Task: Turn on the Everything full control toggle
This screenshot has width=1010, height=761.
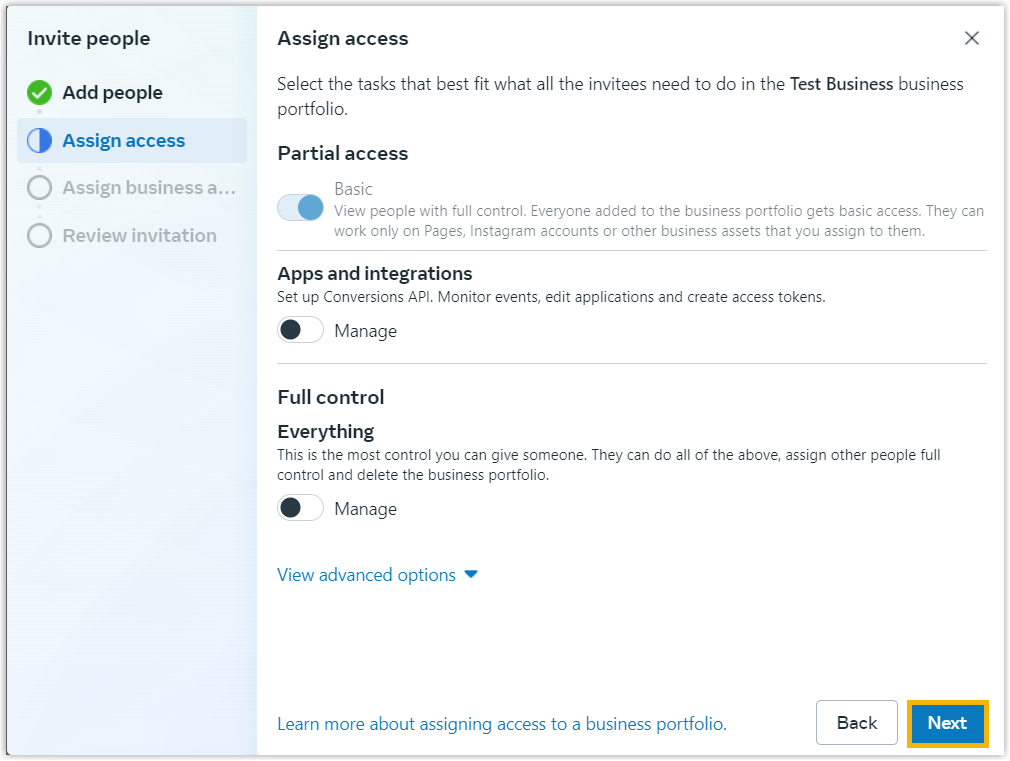Action: click(301, 508)
